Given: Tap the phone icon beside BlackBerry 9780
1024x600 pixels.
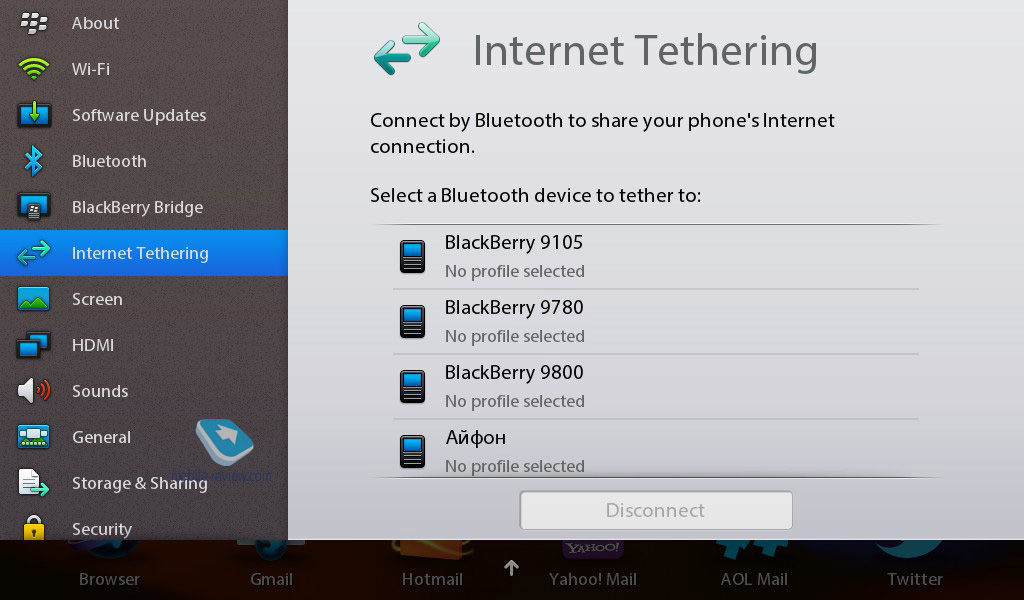Looking at the screenshot, I should tap(412, 321).
